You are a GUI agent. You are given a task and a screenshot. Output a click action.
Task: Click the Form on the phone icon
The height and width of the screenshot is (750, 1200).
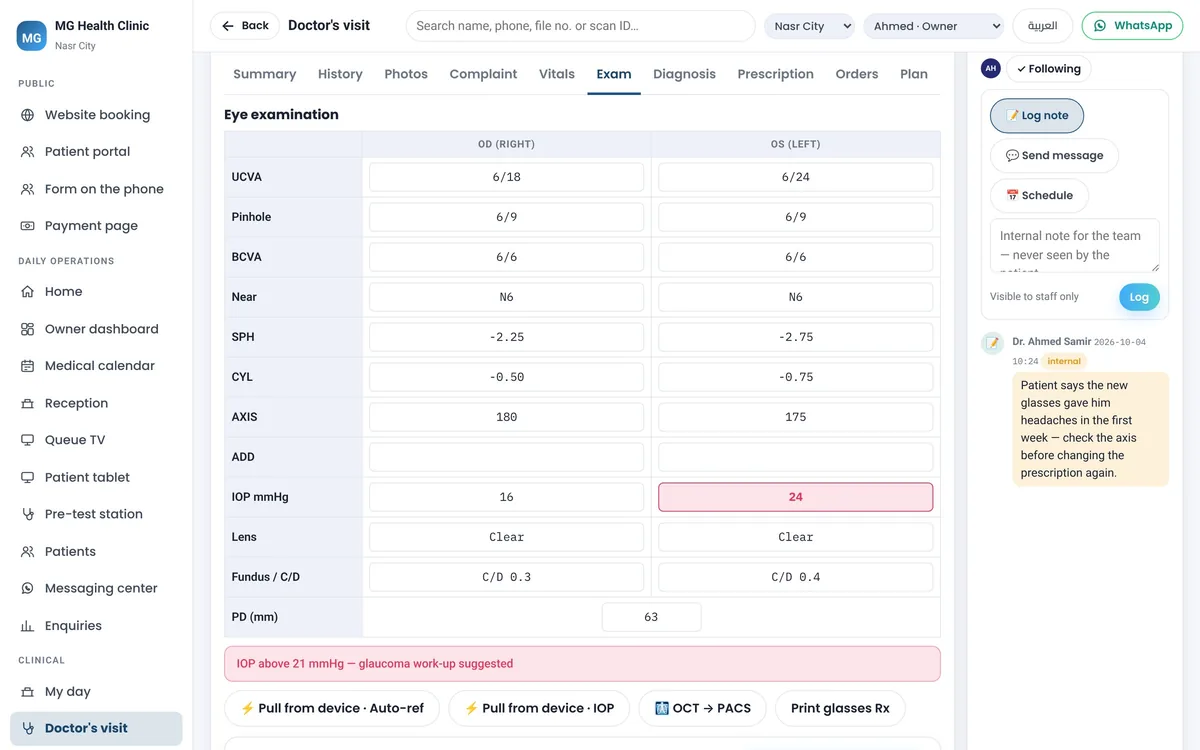click(x=28, y=189)
